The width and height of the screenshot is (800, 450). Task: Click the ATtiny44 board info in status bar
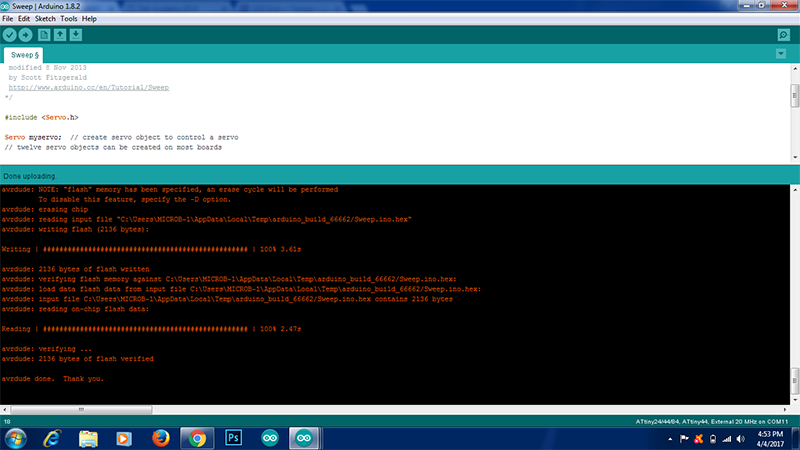(x=712, y=422)
